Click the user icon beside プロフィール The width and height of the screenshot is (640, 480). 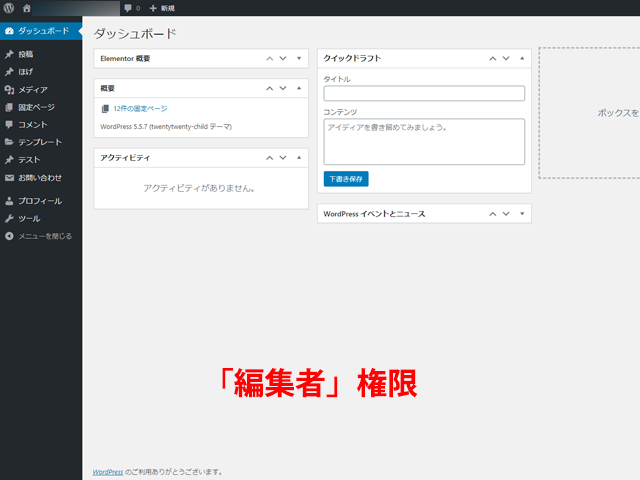tap(9, 201)
